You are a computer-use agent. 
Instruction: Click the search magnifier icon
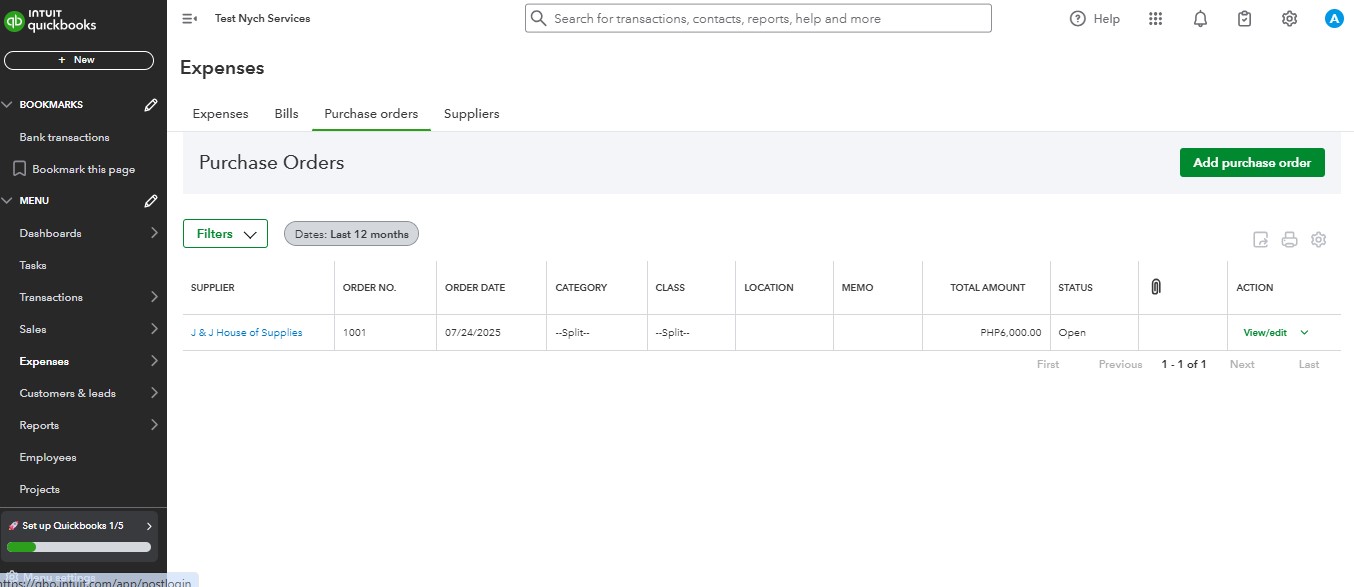pos(539,18)
